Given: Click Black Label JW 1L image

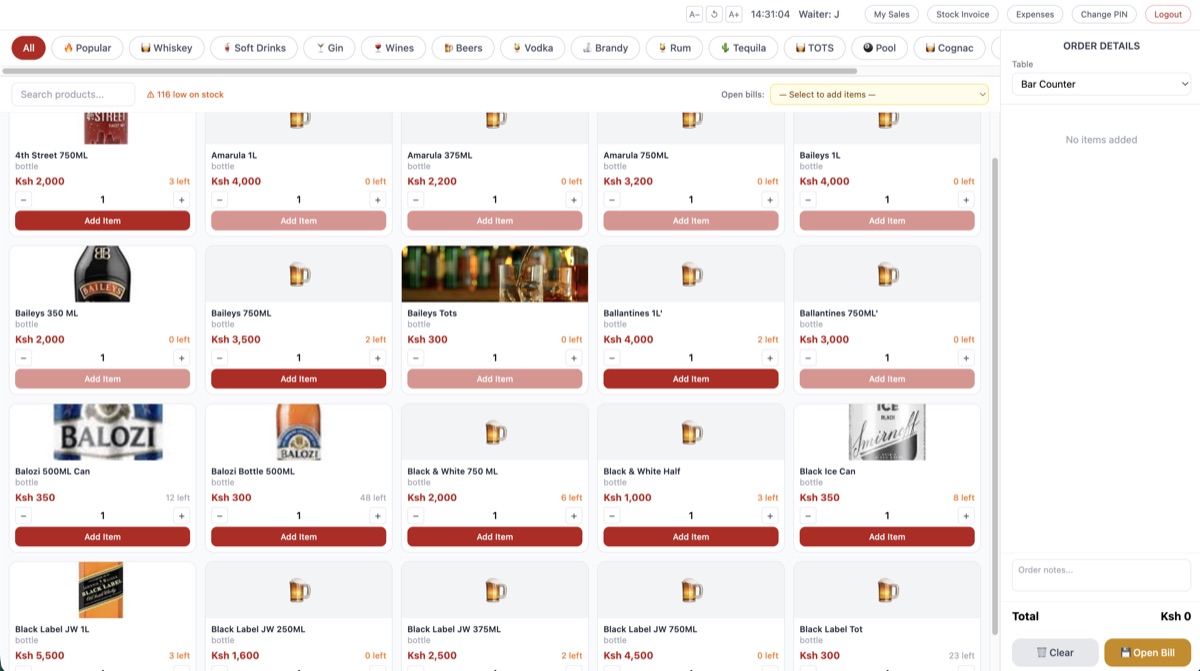Looking at the screenshot, I should click(101, 590).
